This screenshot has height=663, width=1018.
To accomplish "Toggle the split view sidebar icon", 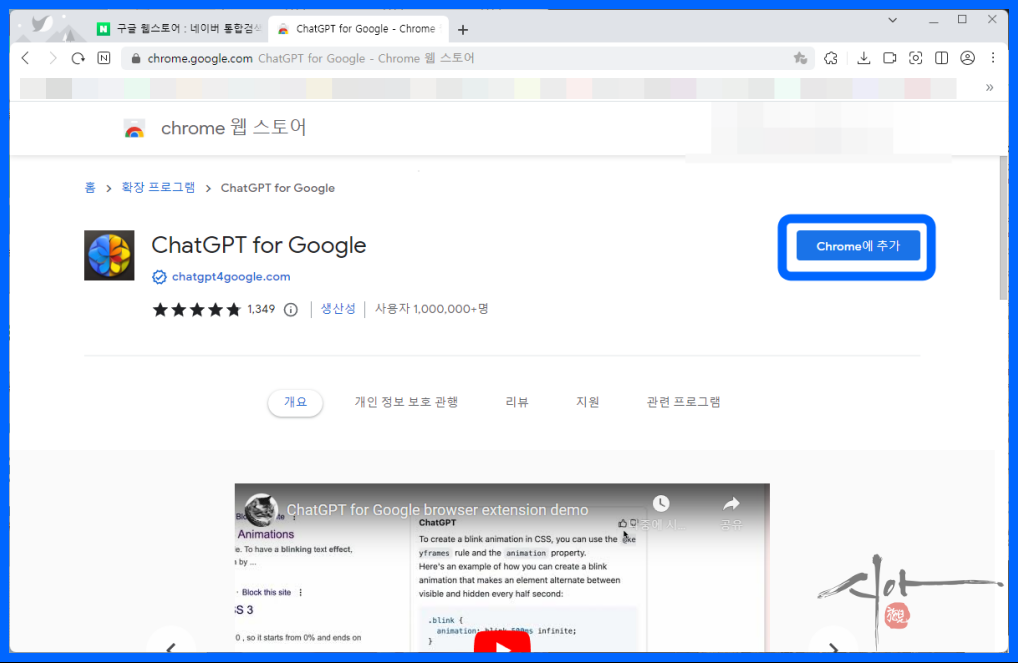I will 941,58.
